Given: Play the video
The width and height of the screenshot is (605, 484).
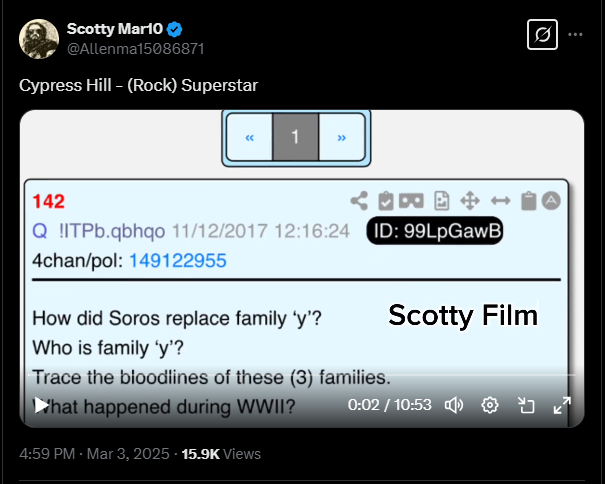Looking at the screenshot, I should [41, 405].
